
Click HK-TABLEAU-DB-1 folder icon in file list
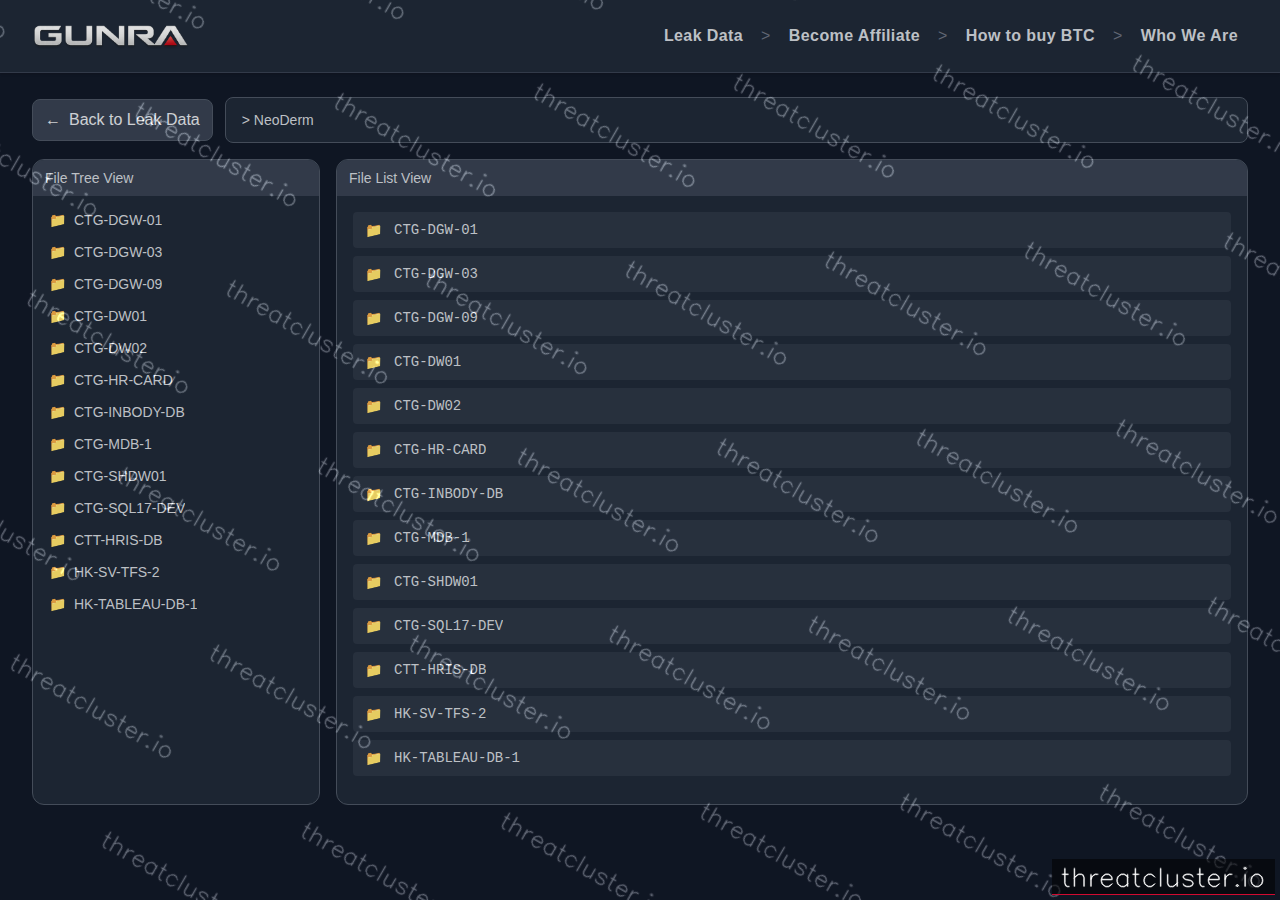click(x=373, y=758)
